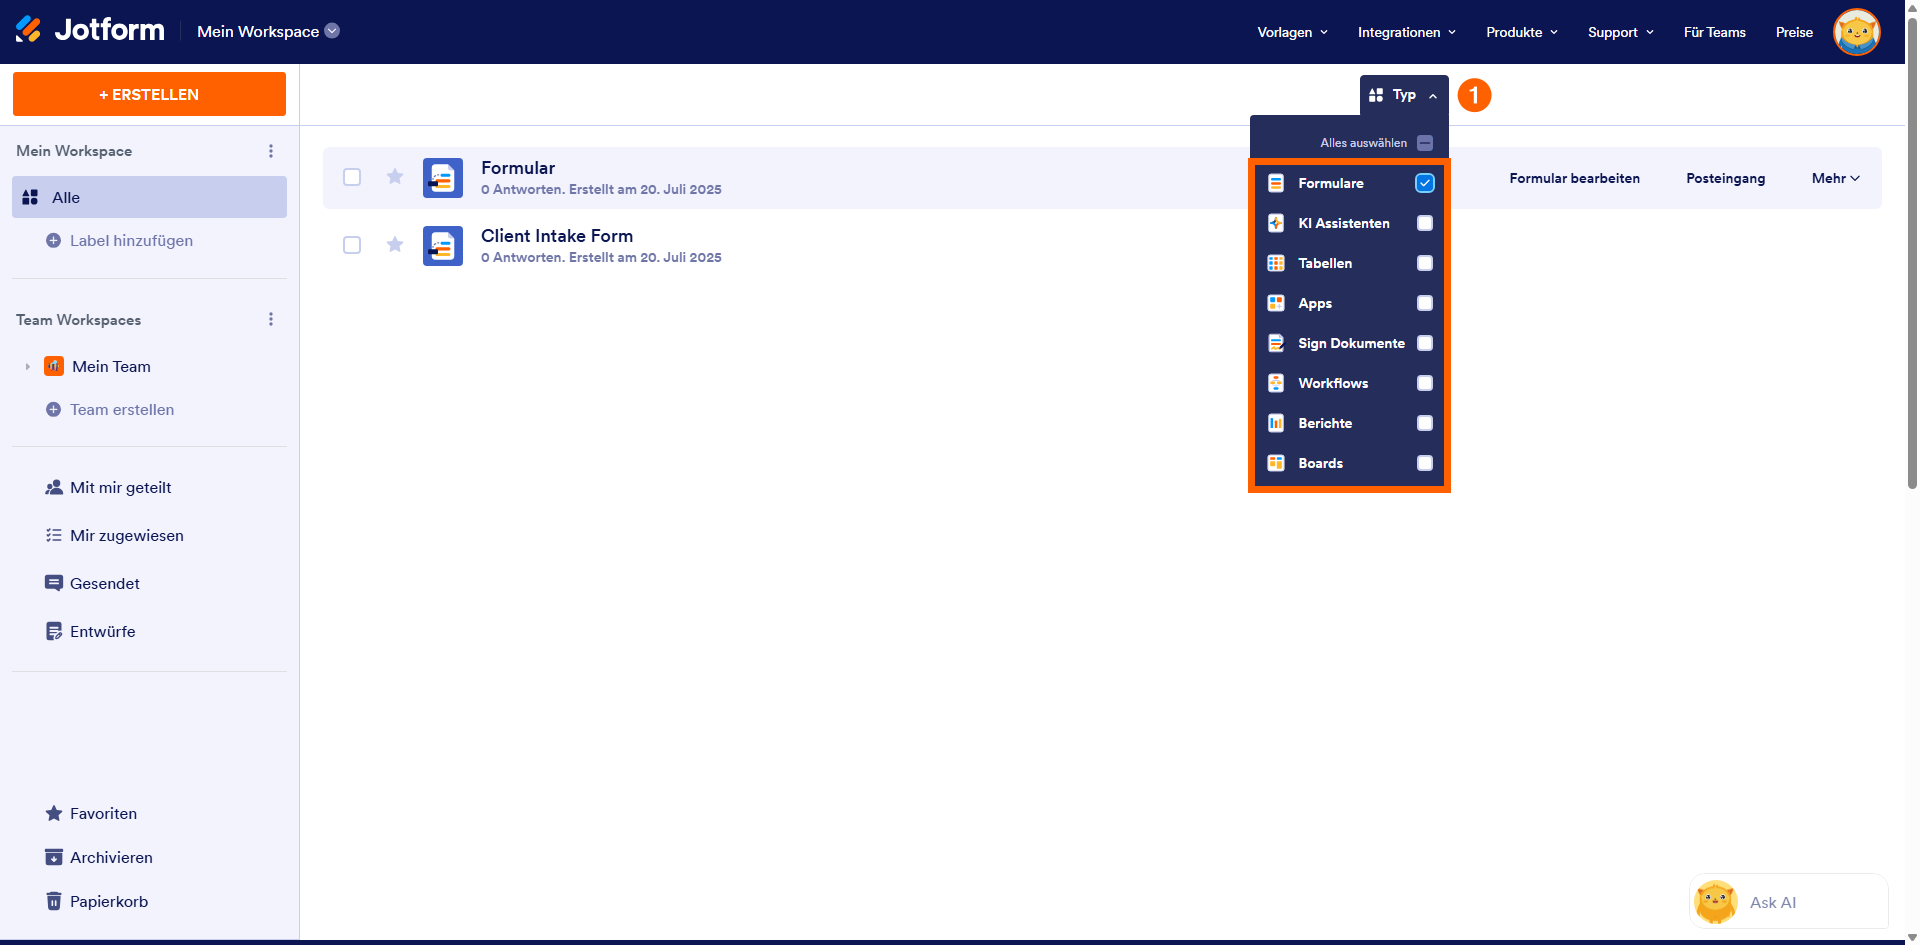
Task: Click the ERSTELLEN button
Action: click(149, 94)
